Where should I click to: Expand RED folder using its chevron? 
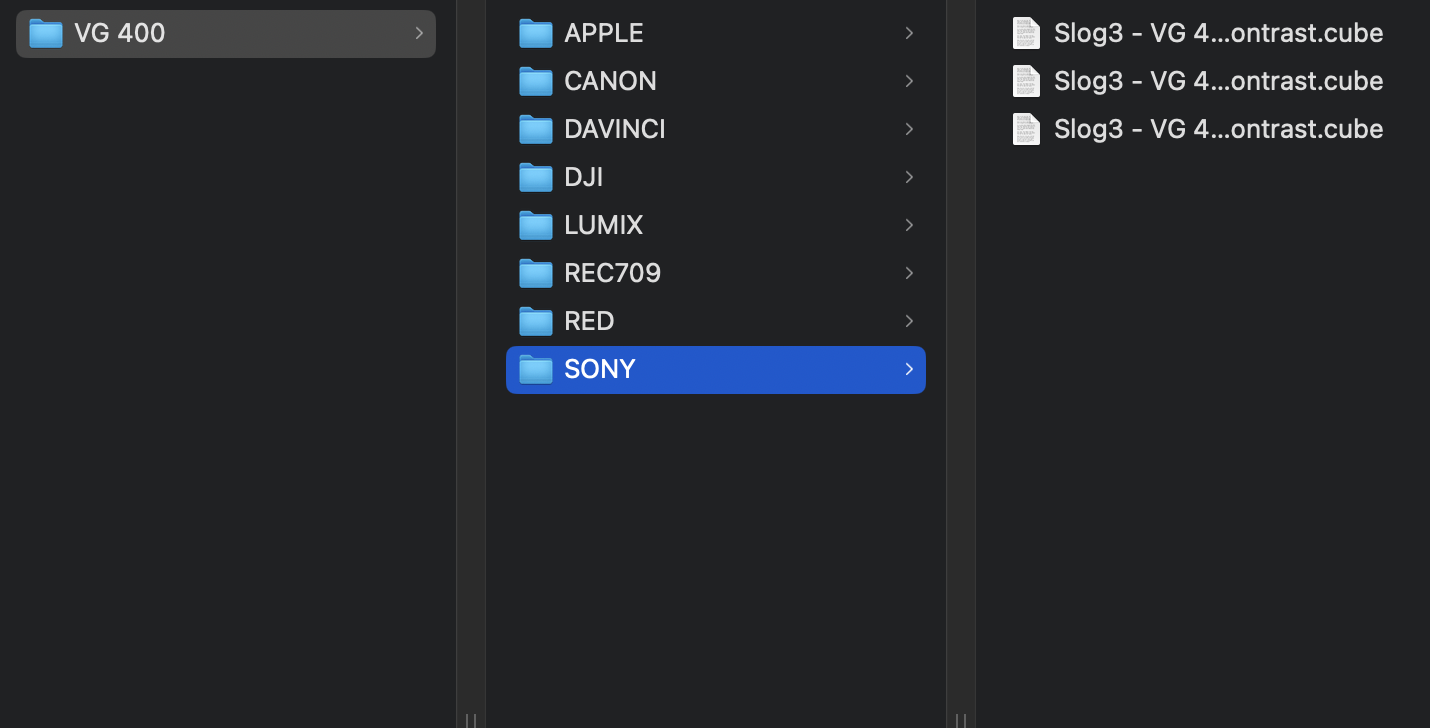pos(909,321)
